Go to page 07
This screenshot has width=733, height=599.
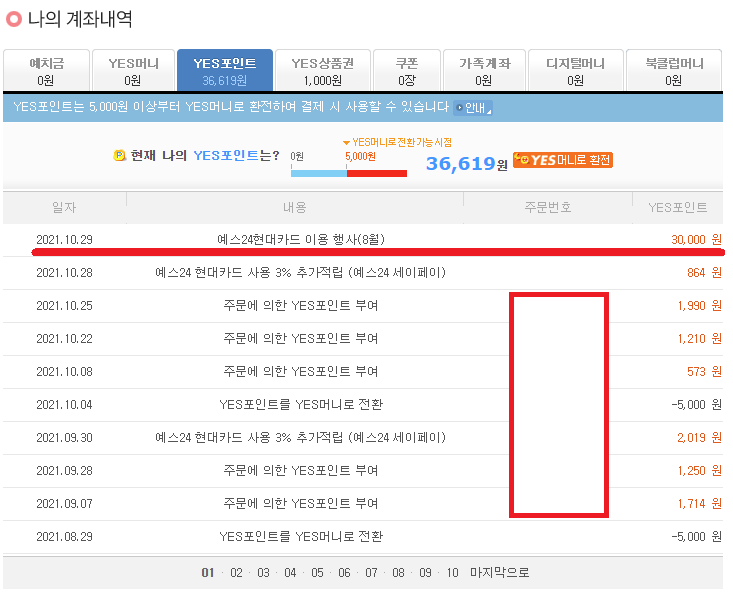371,573
